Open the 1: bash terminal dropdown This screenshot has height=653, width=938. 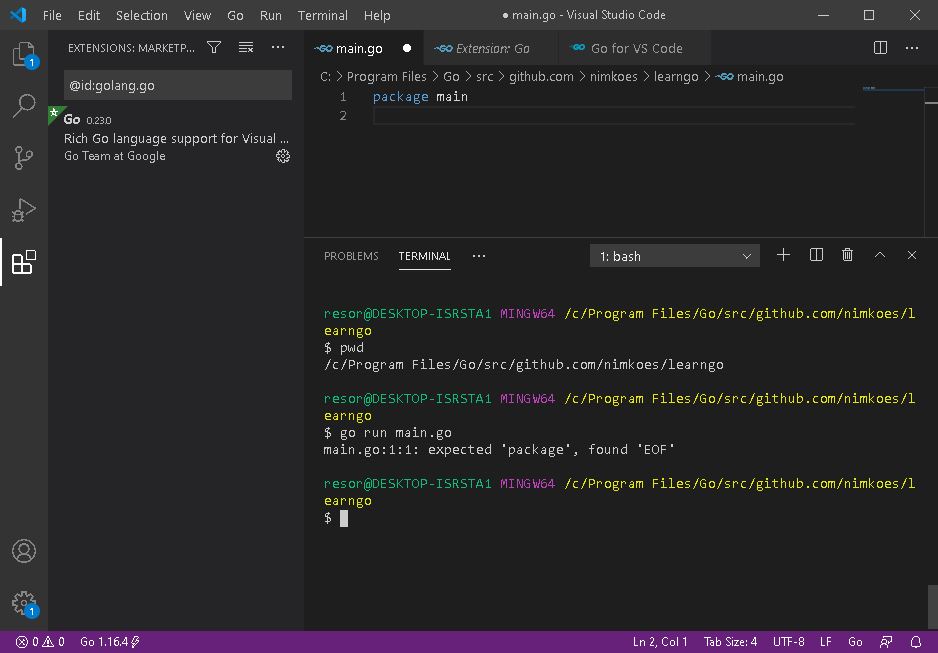[675, 256]
